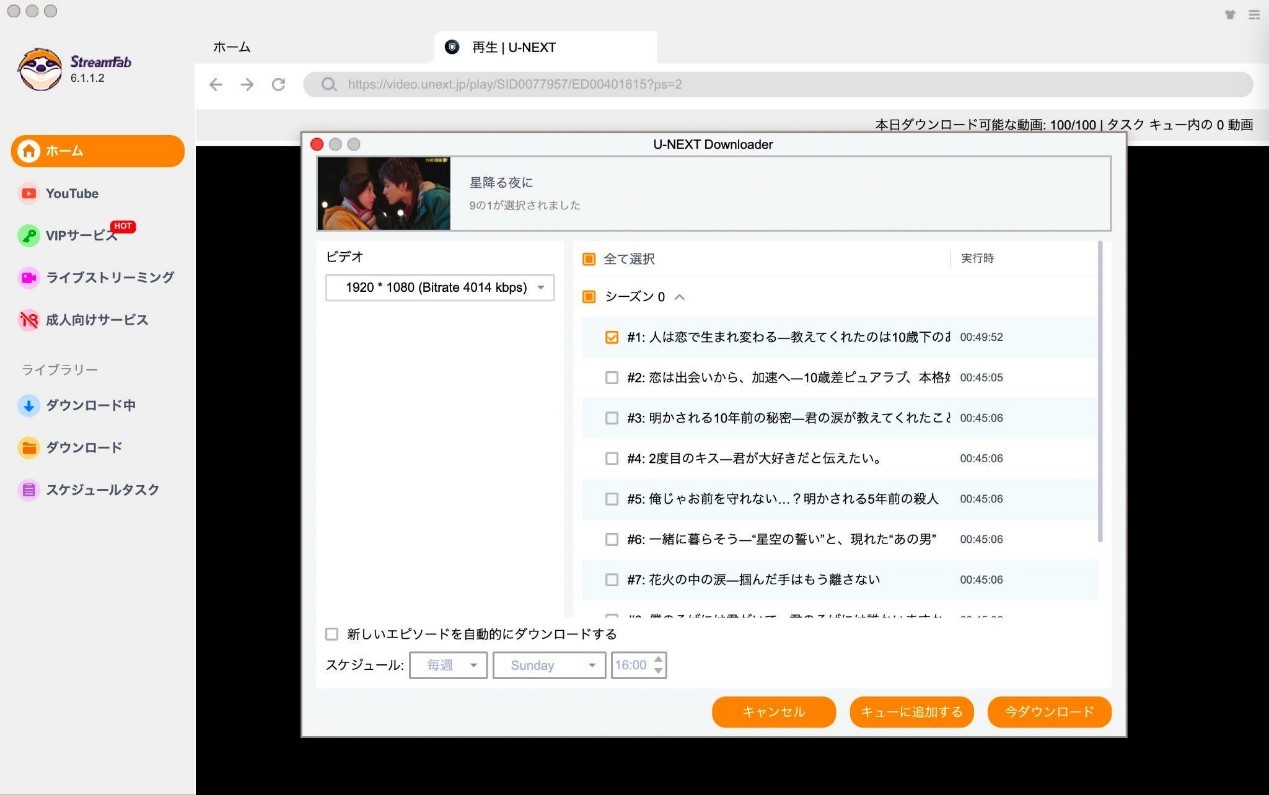Image resolution: width=1269 pixels, height=795 pixels.
Task: Open the Sunday day-of-week dropdown
Action: 549,664
